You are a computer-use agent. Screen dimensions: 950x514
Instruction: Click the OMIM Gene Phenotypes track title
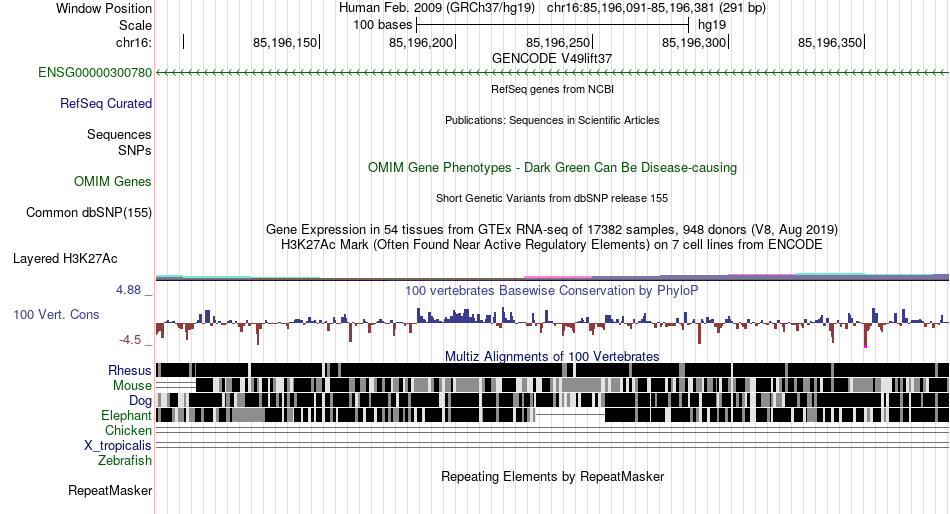[x=552, y=168]
